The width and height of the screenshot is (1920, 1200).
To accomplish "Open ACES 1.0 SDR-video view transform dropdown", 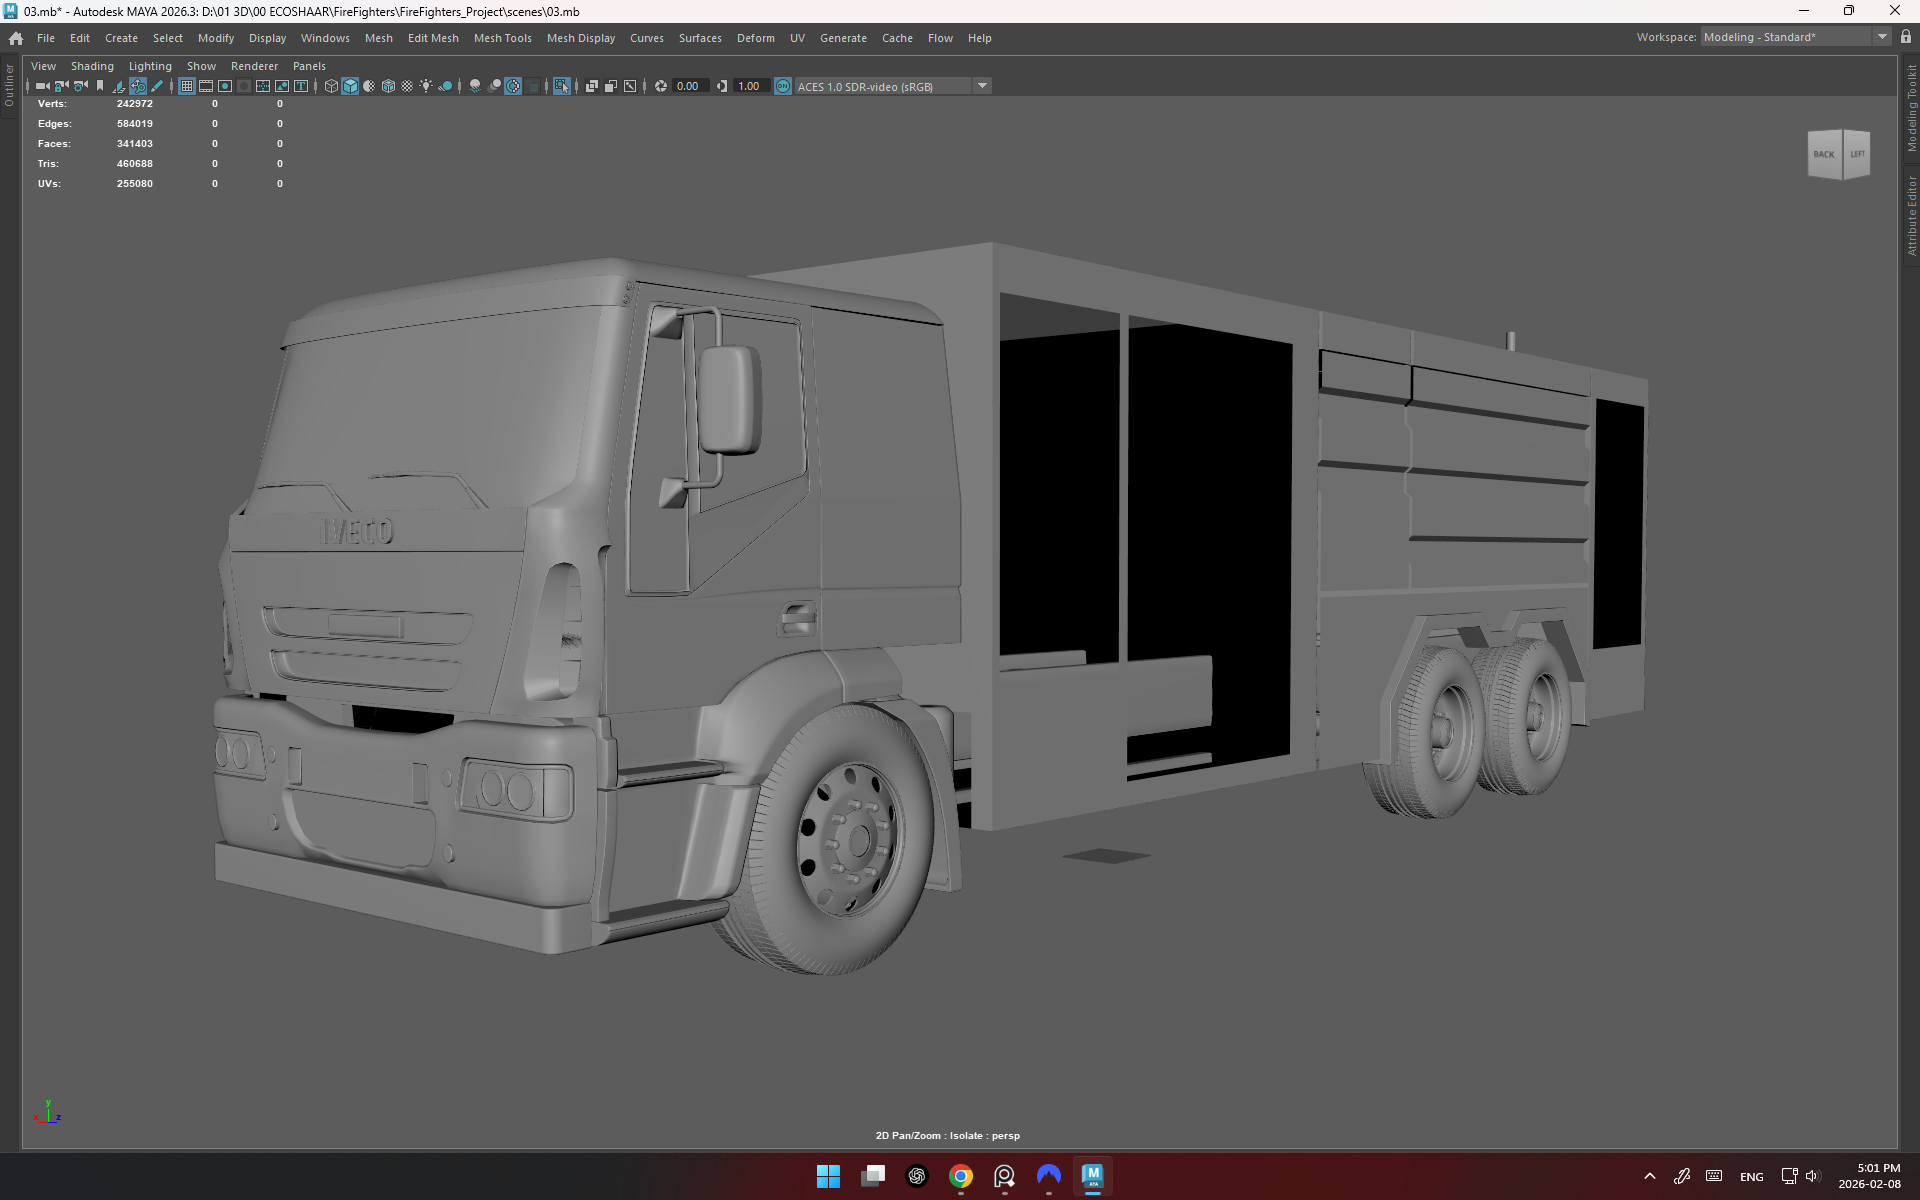I will click(982, 86).
